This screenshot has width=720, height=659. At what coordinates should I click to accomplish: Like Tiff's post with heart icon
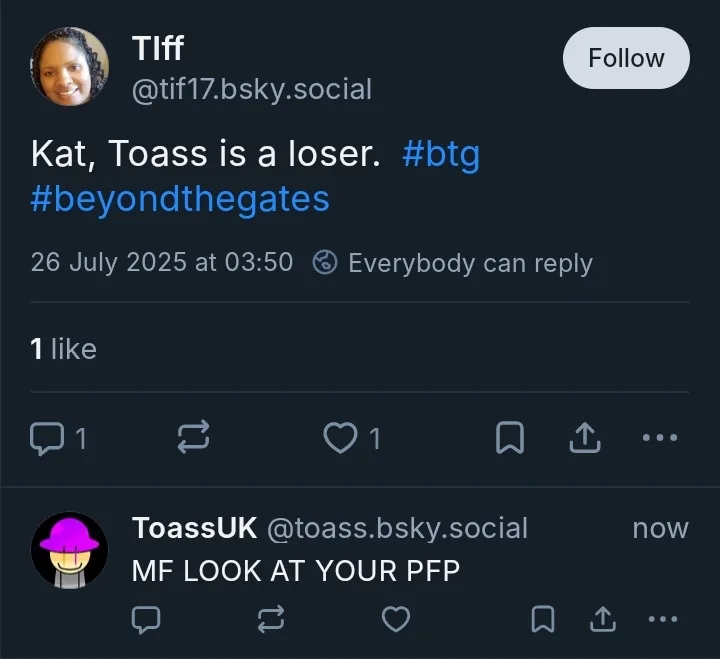pos(341,438)
